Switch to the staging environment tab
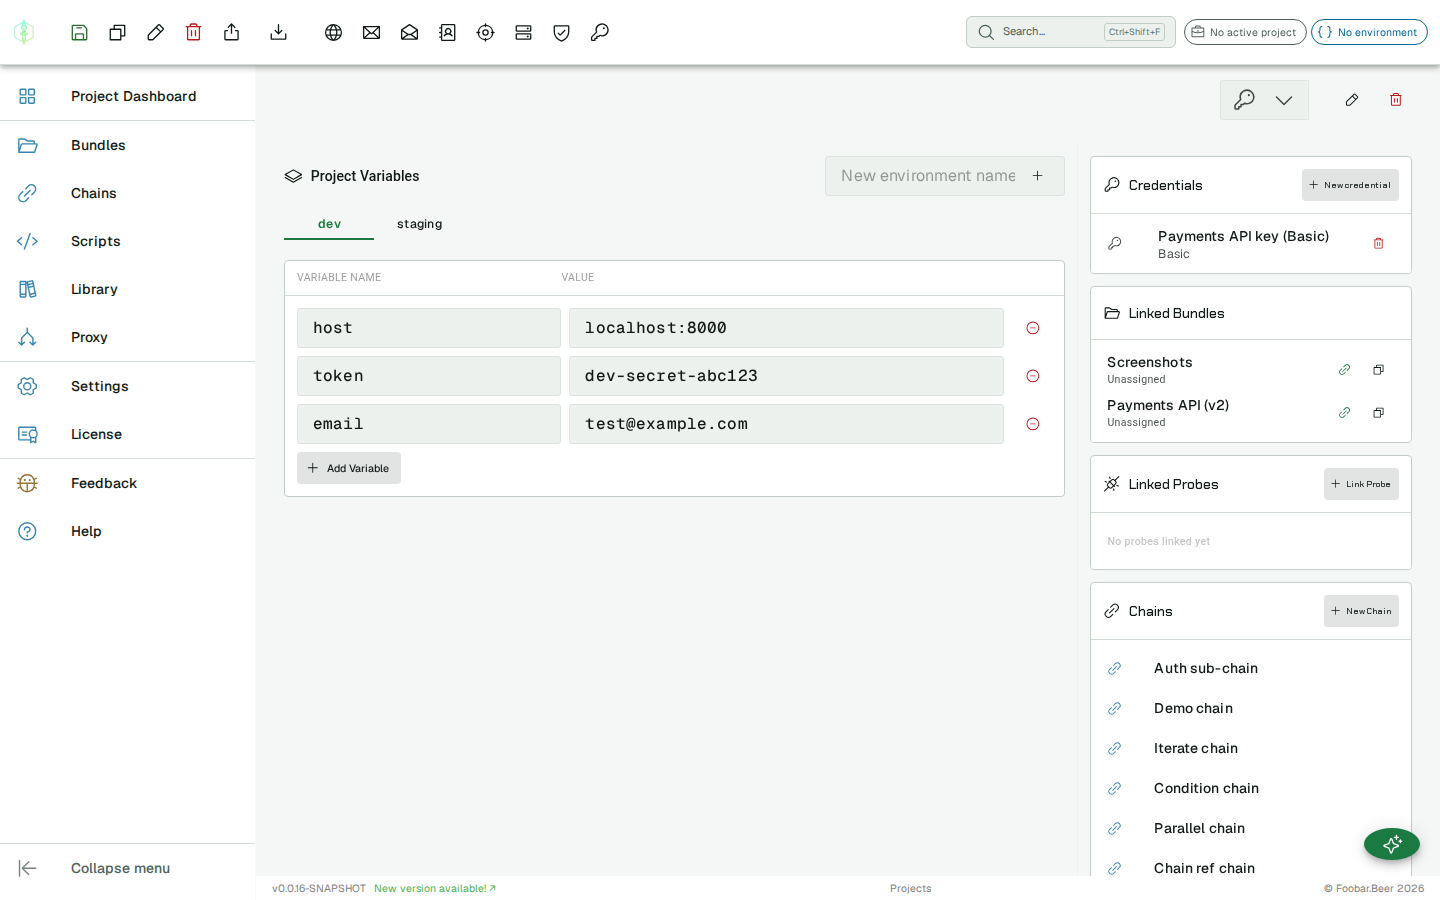This screenshot has width=1440, height=900. coord(419,224)
